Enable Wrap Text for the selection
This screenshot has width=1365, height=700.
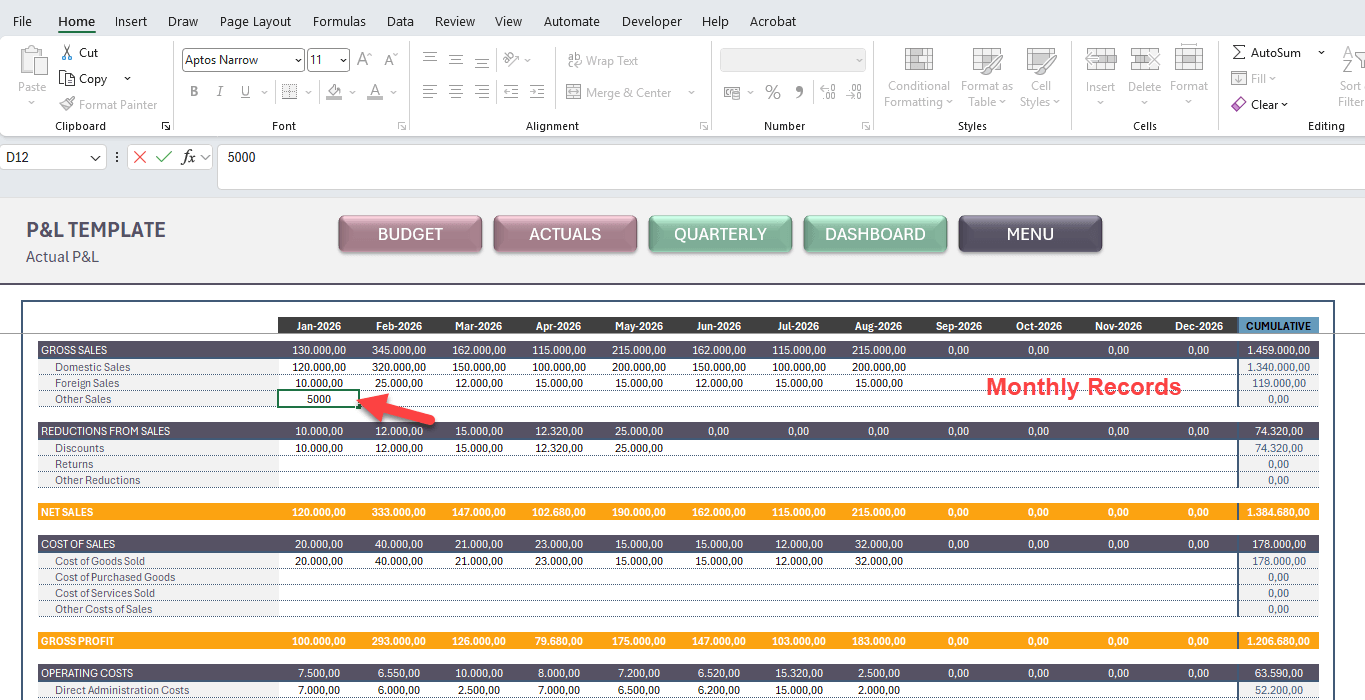(603, 60)
